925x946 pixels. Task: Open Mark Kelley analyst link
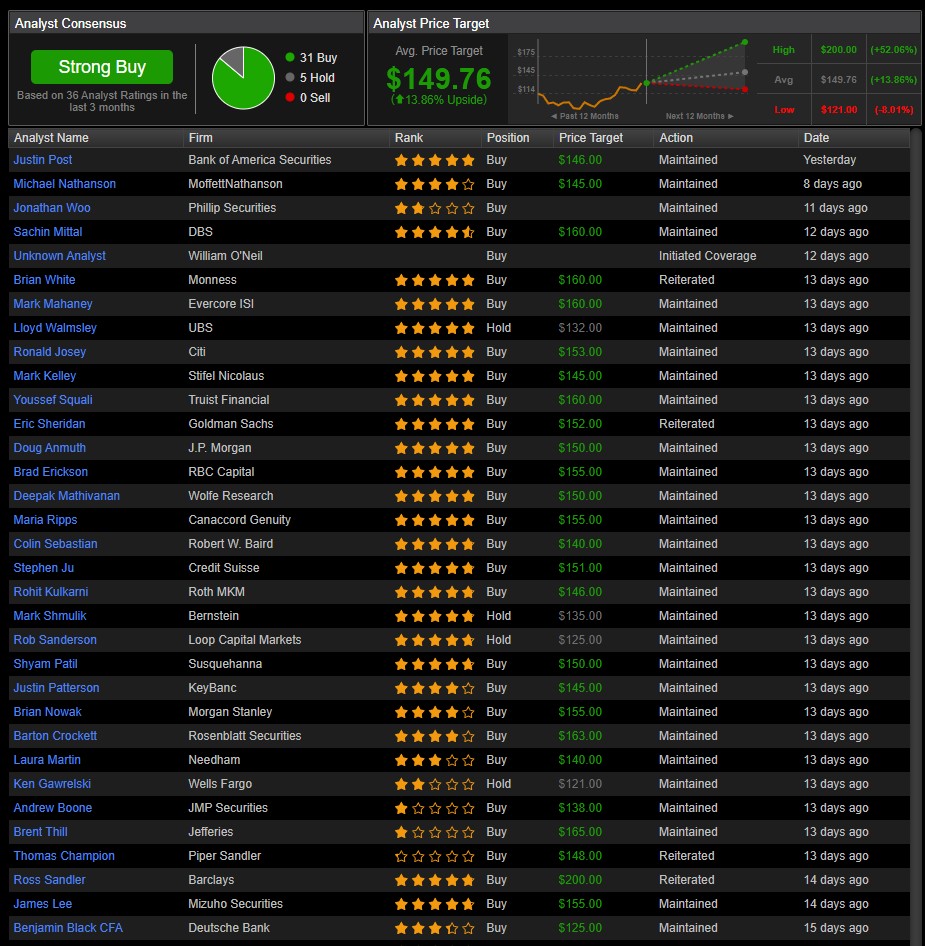[x=45, y=376]
